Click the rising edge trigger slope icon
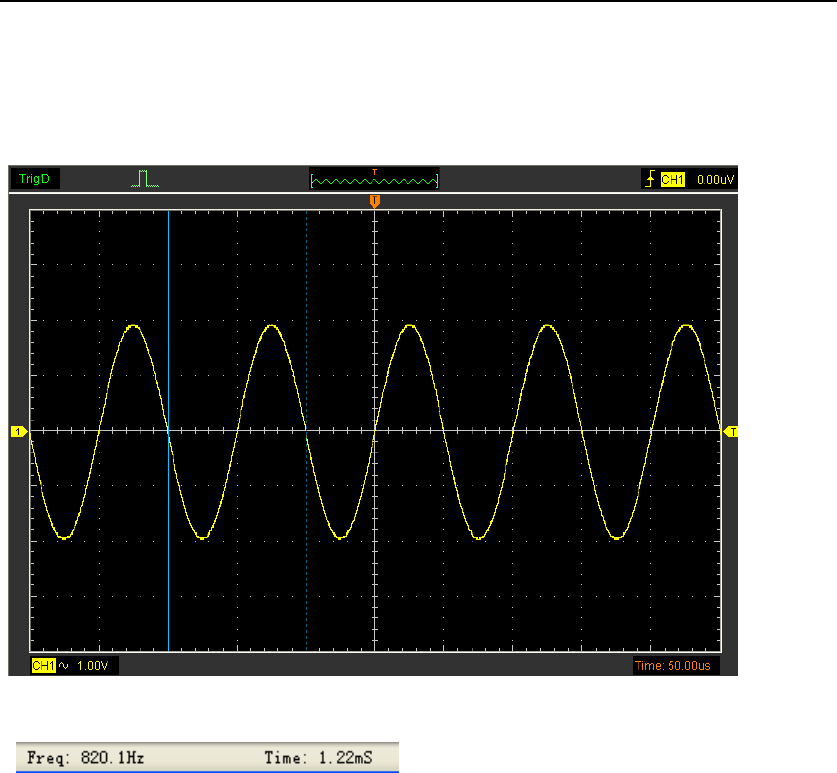Image resolution: width=837 pixels, height=773 pixels. 650,179
